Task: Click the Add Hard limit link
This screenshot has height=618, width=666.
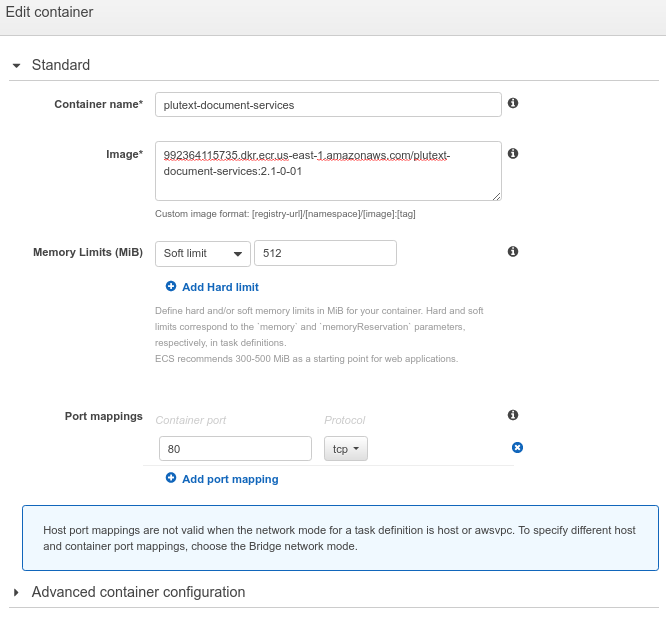Action: coord(220,287)
